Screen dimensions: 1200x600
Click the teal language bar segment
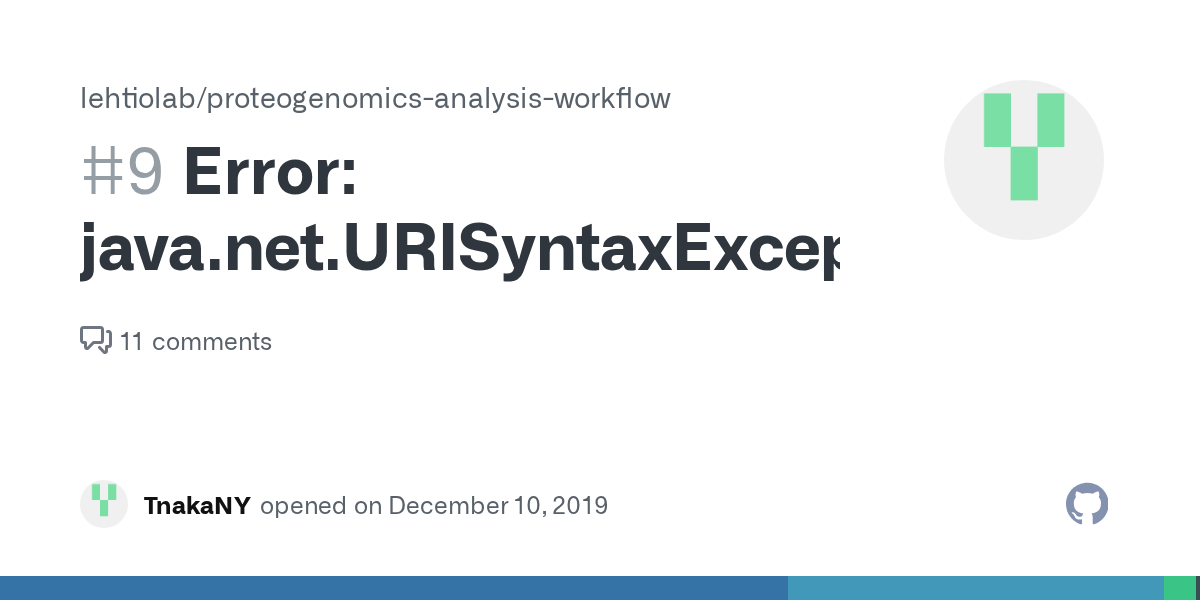point(975,588)
